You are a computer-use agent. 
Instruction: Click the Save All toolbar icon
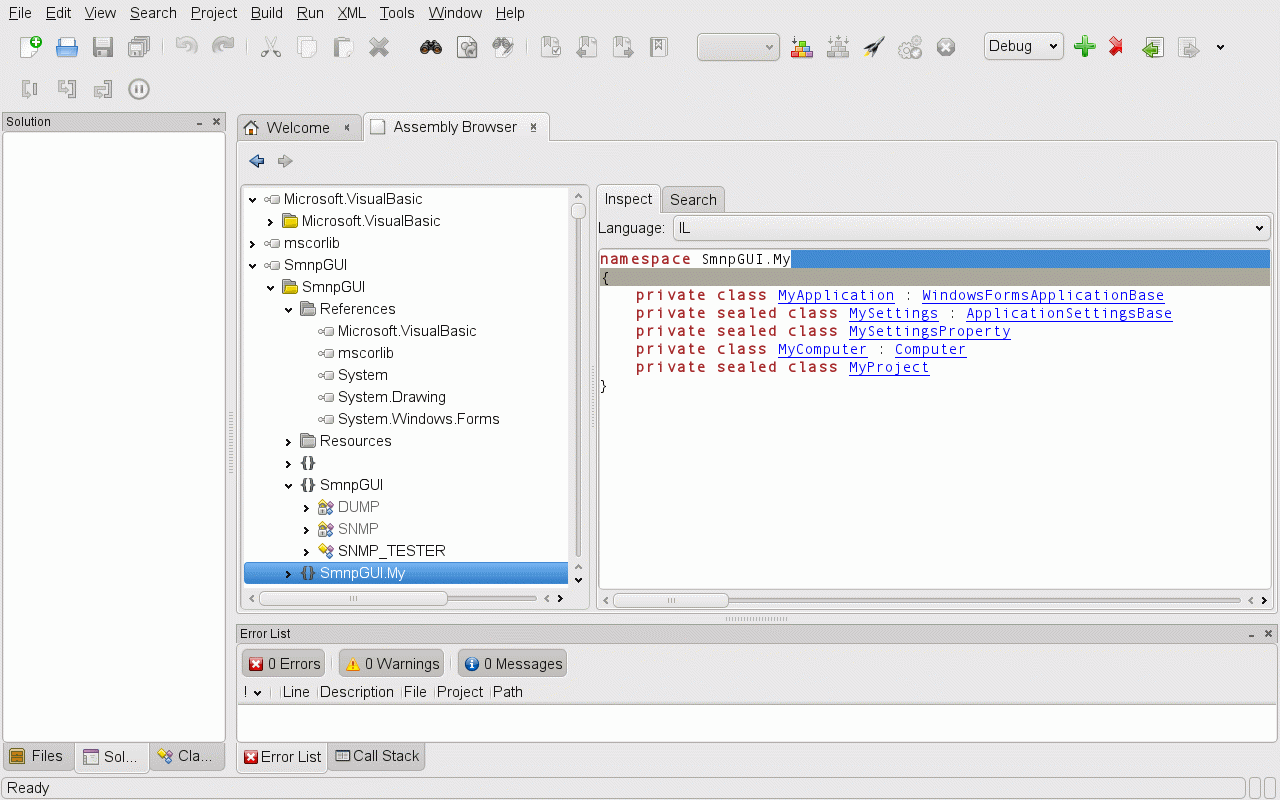pyautogui.click(x=139, y=47)
